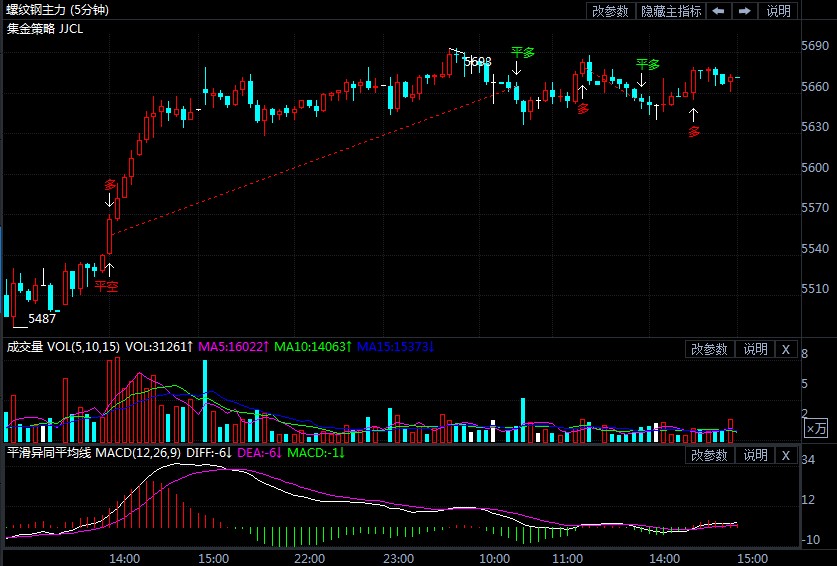837x566 pixels.
Task: Open 改参数 in the volume panel
Action: (x=709, y=349)
